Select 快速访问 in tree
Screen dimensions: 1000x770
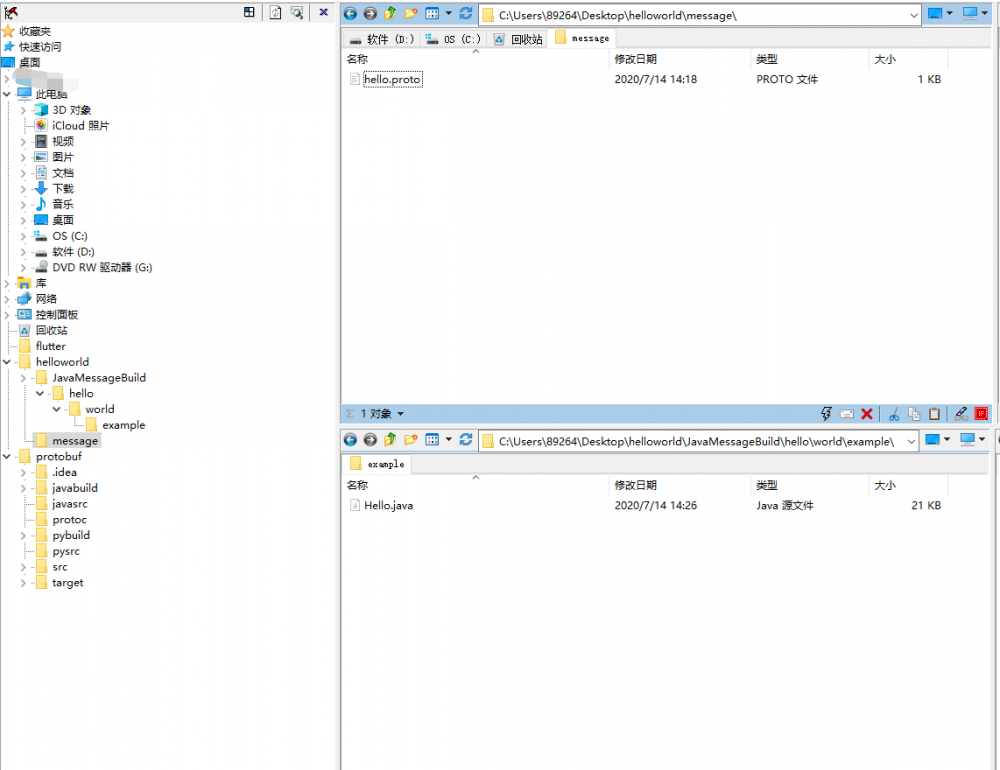(x=40, y=47)
